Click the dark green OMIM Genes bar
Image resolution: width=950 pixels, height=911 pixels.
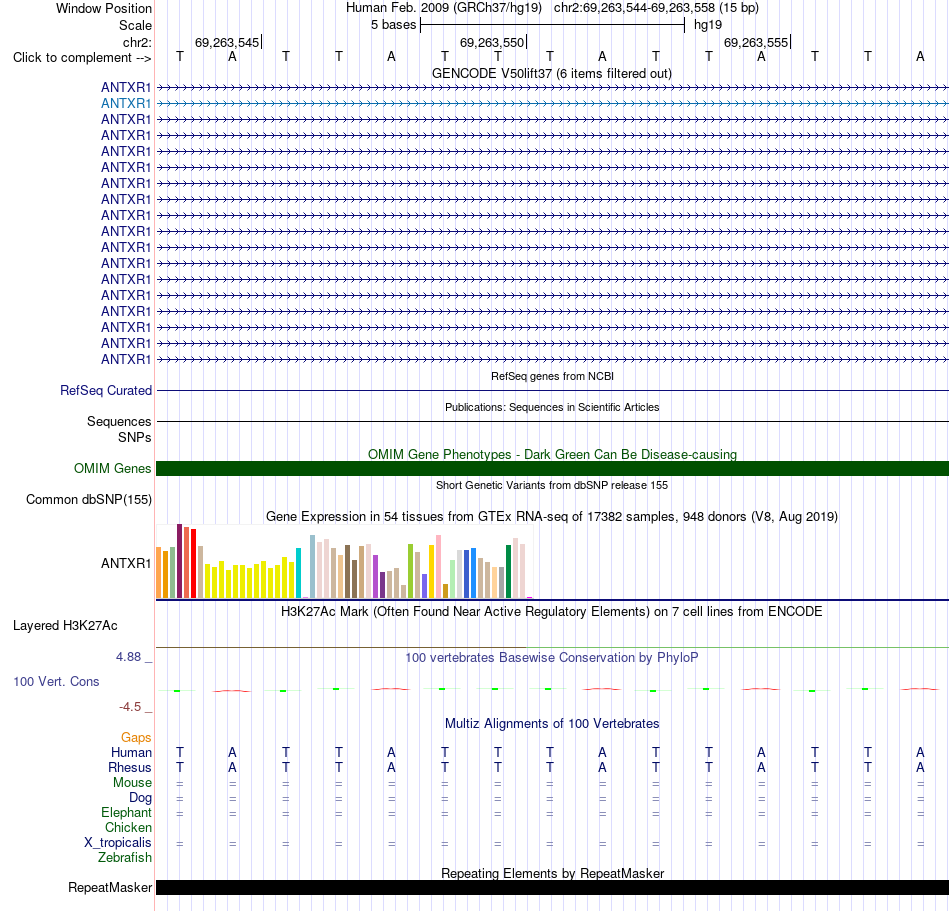click(x=552, y=468)
